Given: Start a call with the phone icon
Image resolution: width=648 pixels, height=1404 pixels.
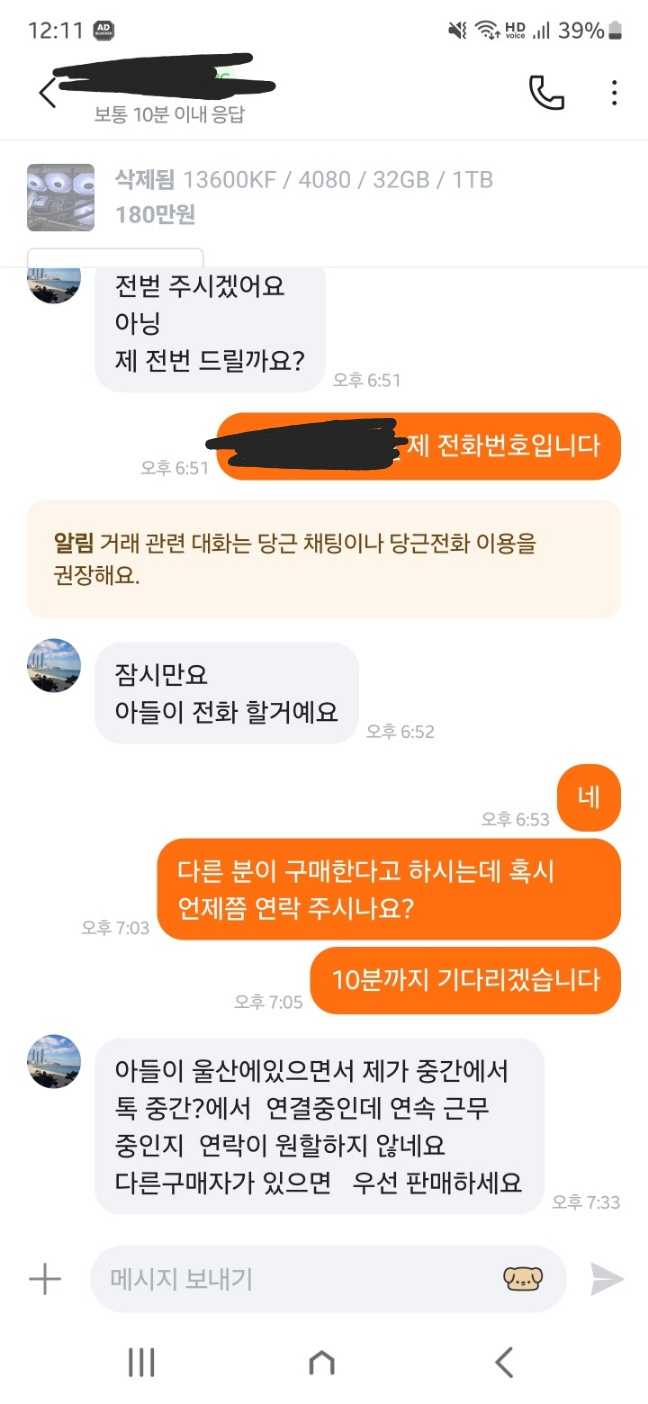Looking at the screenshot, I should pos(546,93).
